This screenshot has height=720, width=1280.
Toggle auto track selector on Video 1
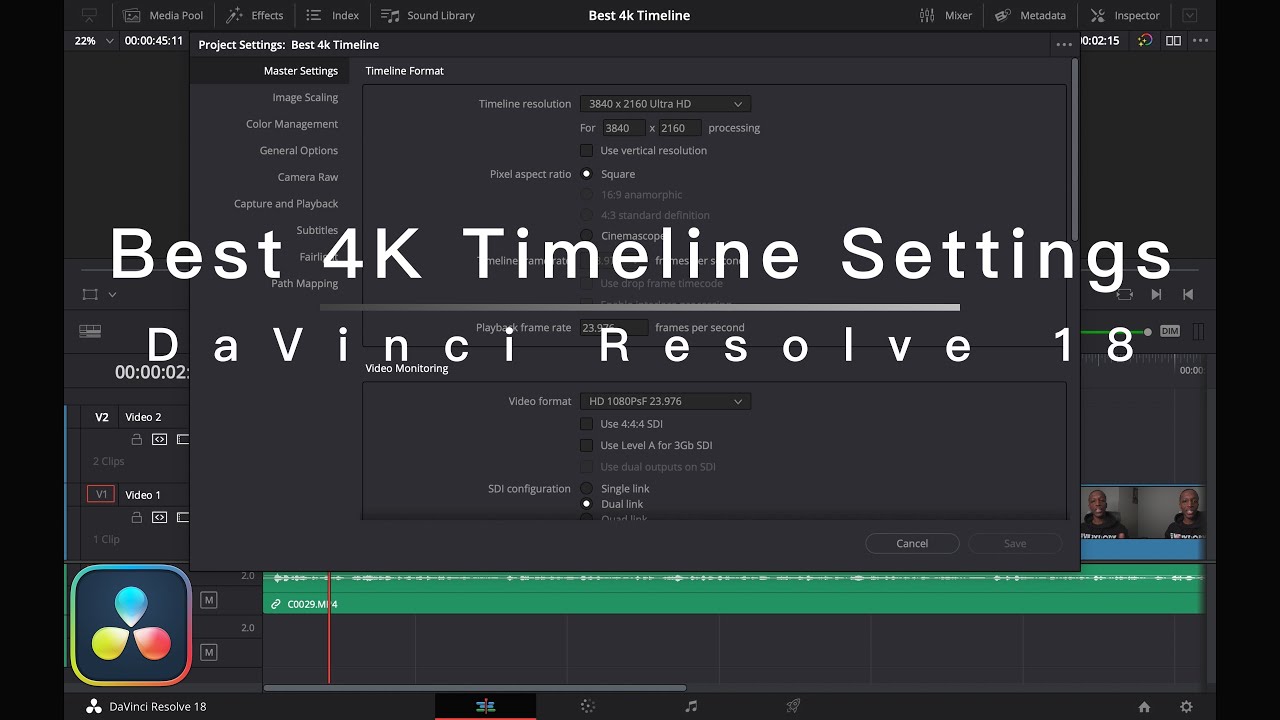[159, 517]
